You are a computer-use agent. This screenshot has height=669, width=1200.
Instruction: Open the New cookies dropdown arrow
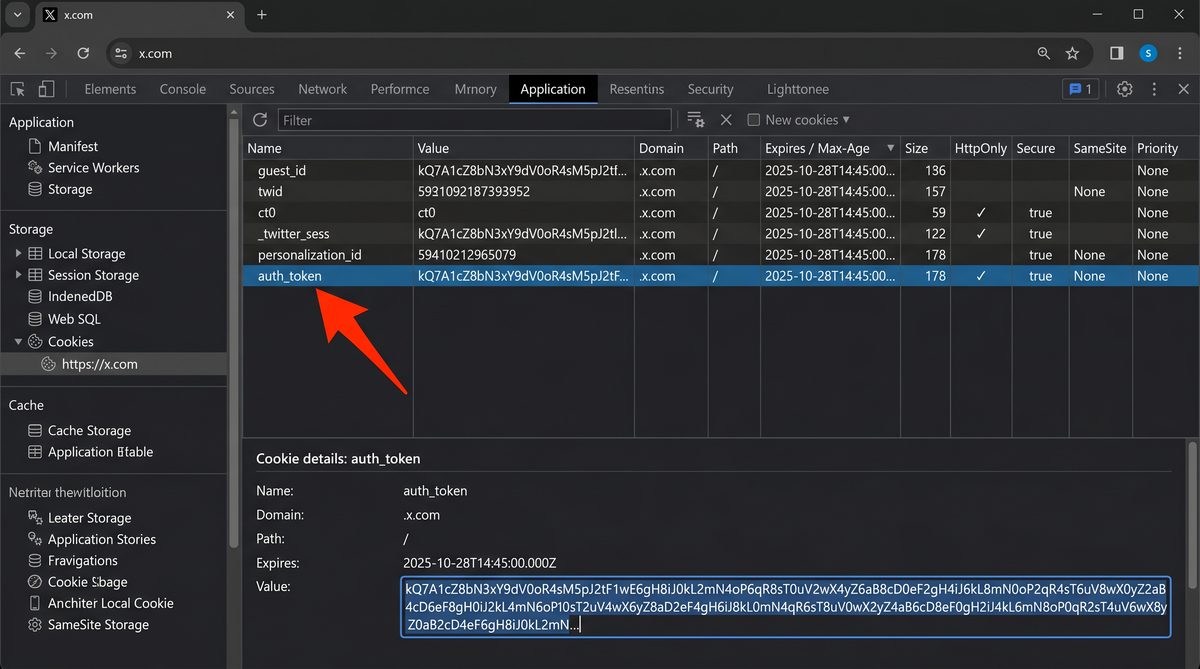846,120
